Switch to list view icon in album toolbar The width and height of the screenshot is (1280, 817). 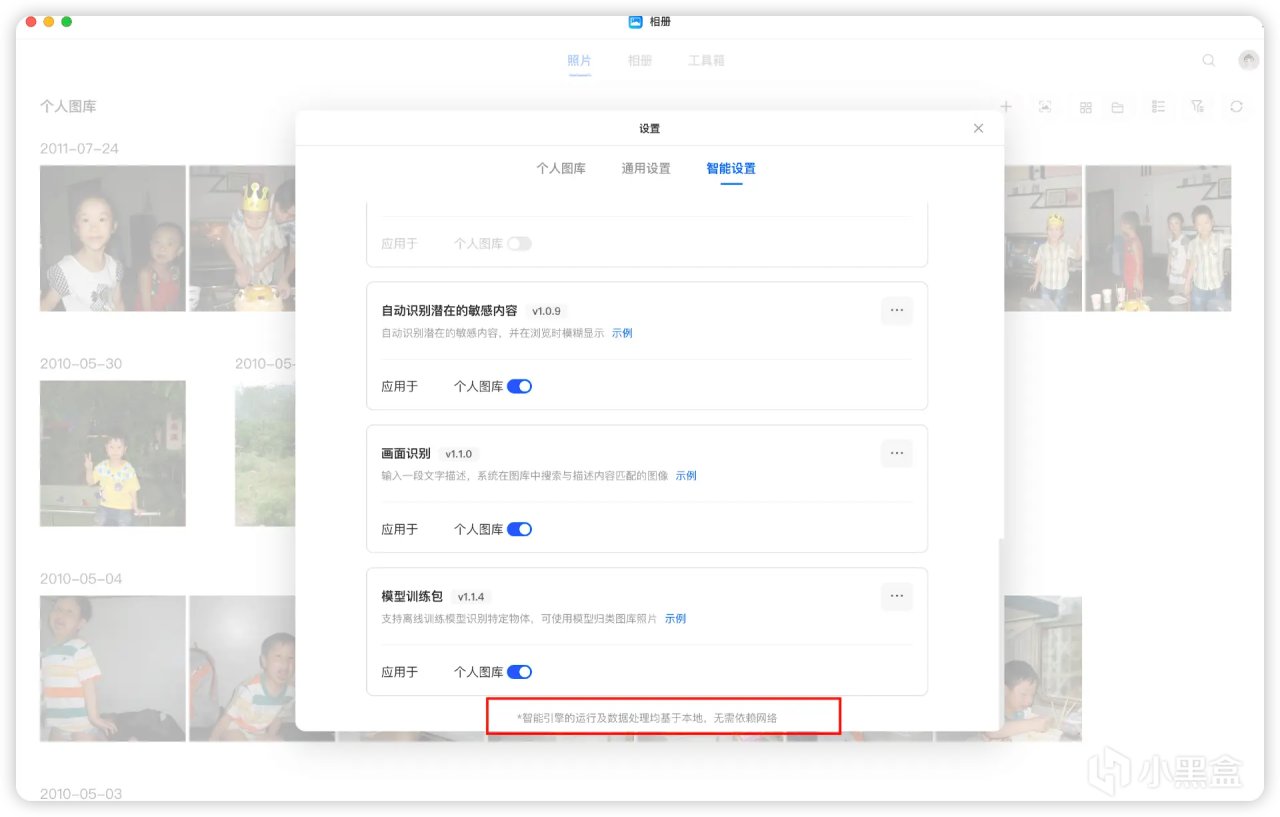[1158, 107]
